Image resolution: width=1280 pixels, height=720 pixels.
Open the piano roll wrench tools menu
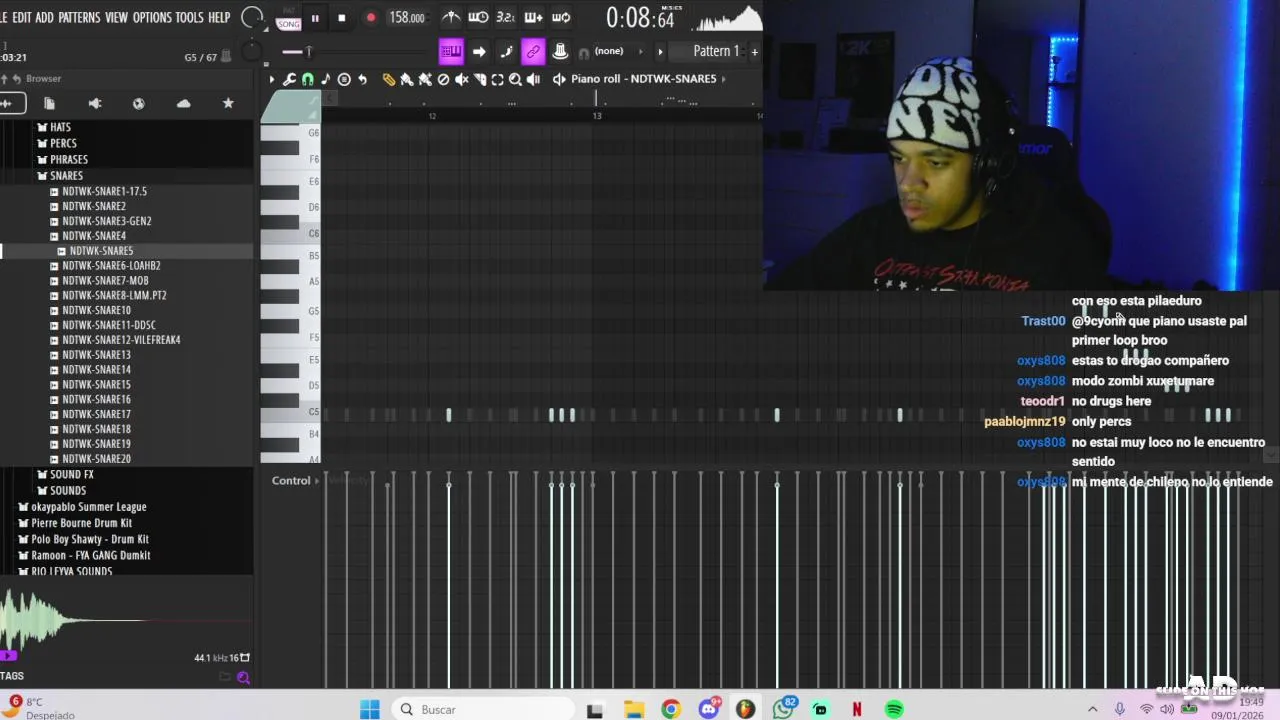[x=289, y=79]
